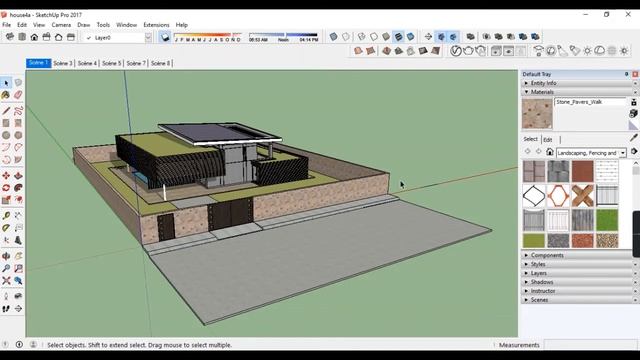The image size is (640, 360).
Task: Toggle X-Ray face style
Action: click(333, 37)
